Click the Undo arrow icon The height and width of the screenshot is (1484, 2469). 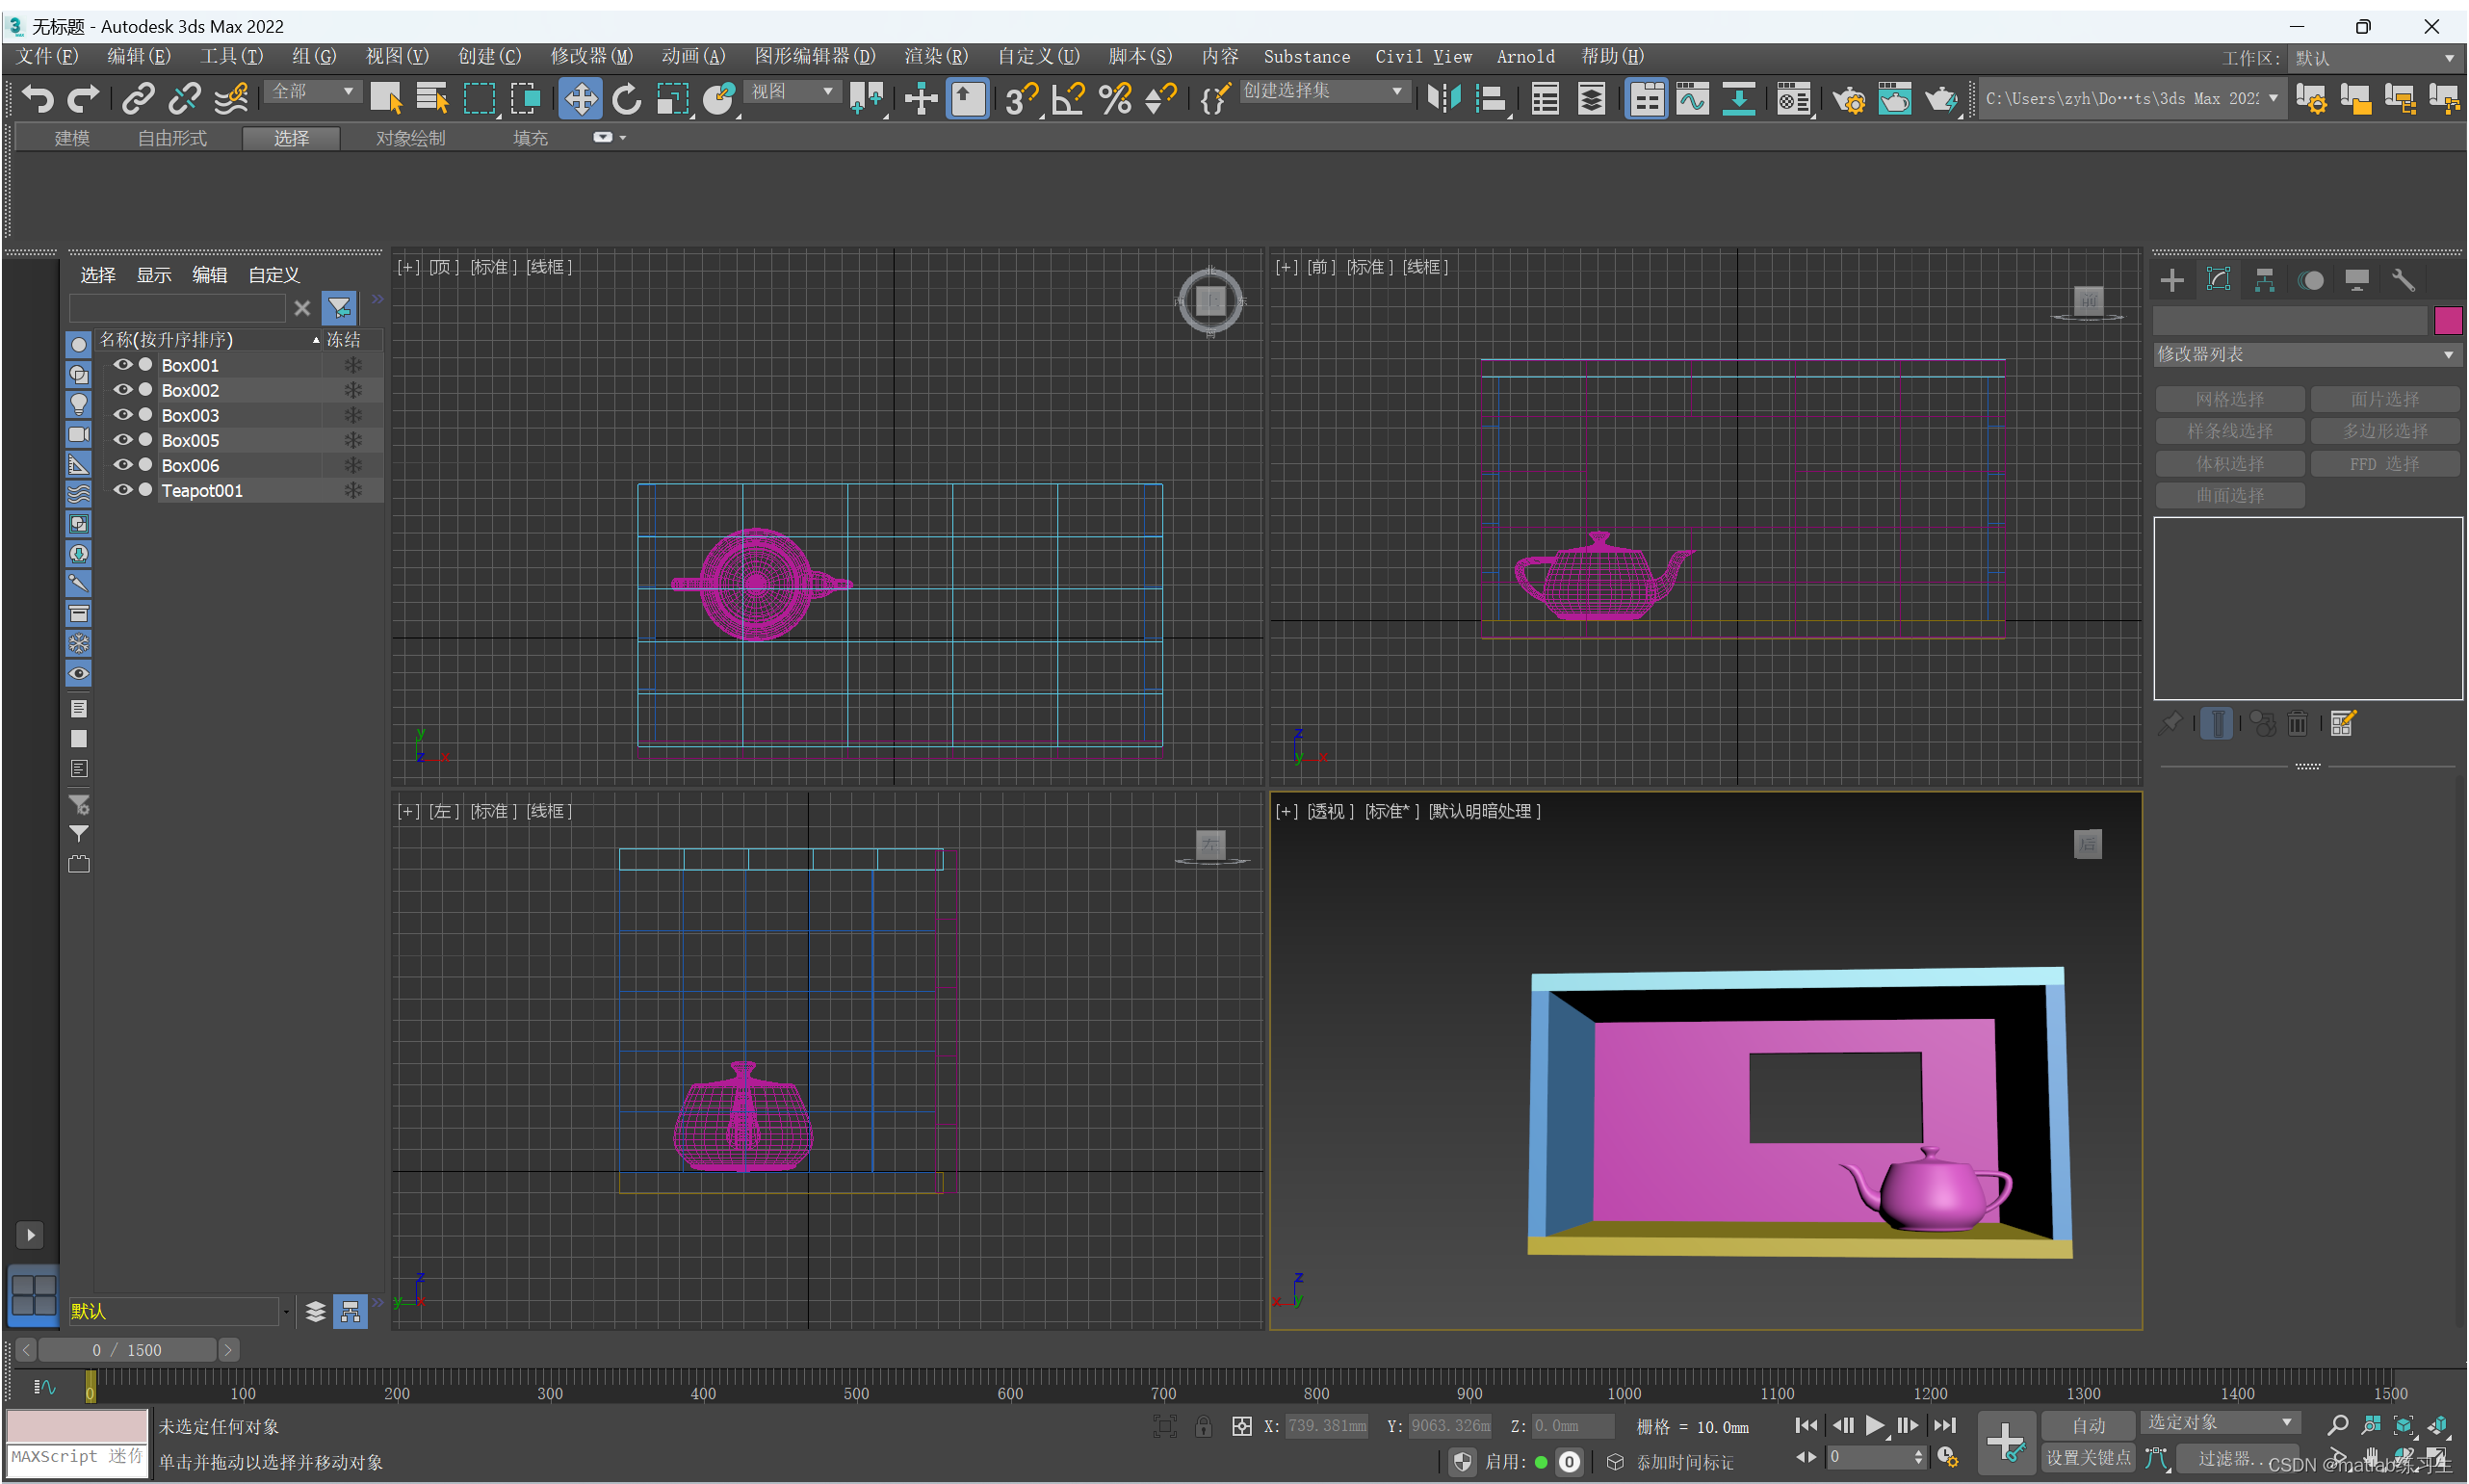point(37,98)
